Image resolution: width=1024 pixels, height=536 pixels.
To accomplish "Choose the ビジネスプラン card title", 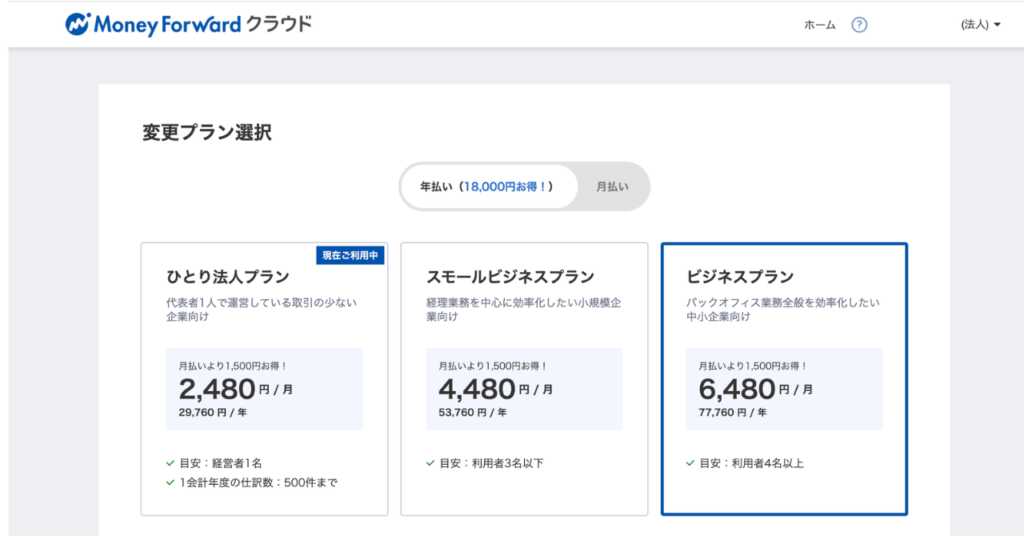I will pos(739,277).
